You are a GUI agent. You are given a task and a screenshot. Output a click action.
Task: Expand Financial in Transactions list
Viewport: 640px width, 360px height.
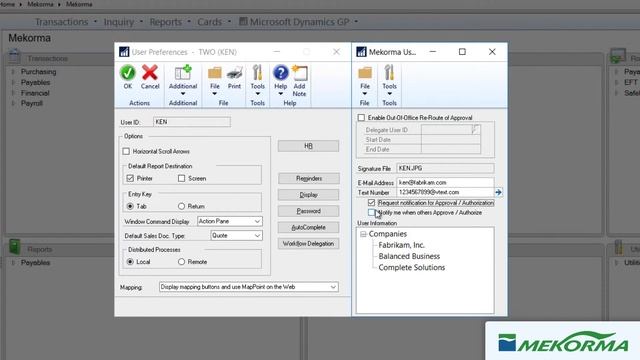coord(13,93)
